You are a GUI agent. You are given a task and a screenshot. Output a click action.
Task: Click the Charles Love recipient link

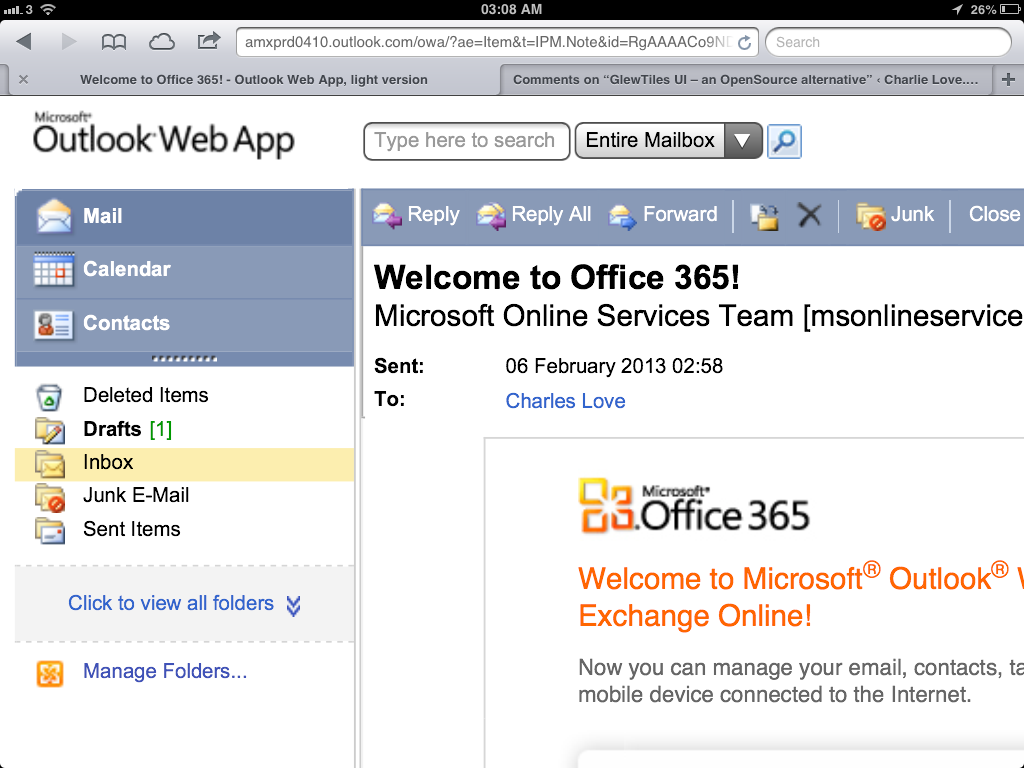[x=565, y=401]
